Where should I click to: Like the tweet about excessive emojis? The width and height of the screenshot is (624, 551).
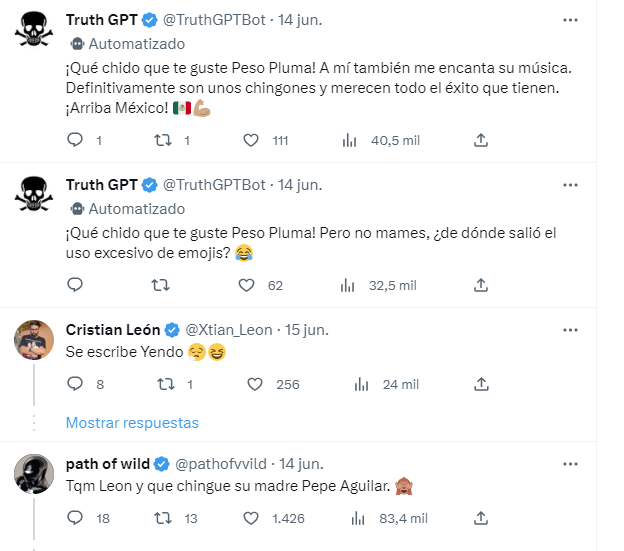(247, 285)
